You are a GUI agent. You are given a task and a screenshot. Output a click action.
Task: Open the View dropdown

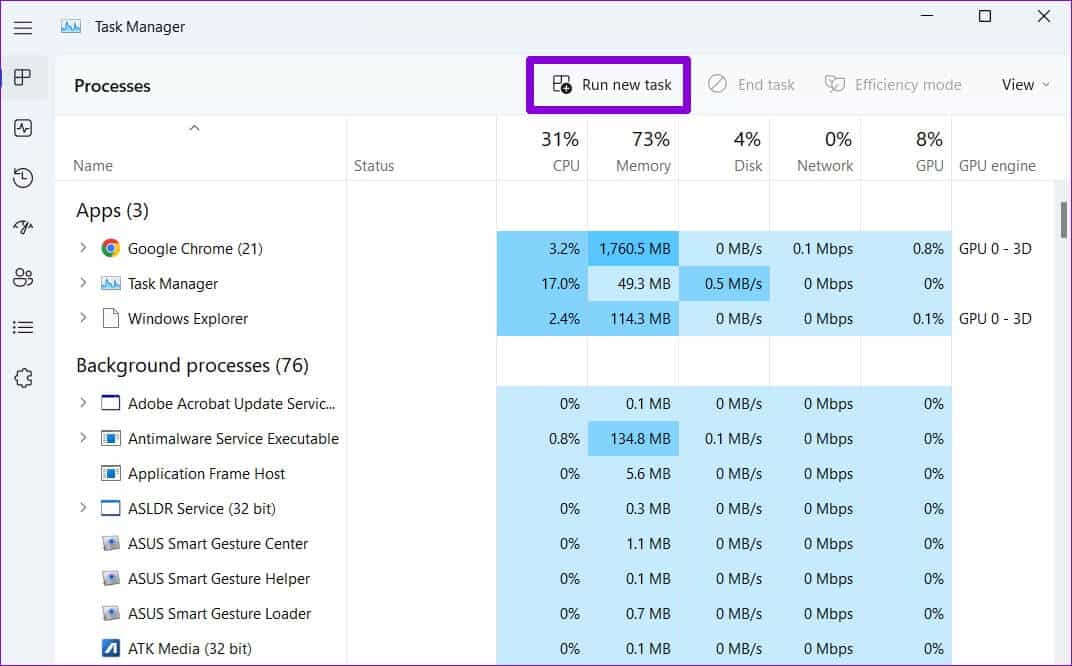pos(1025,85)
